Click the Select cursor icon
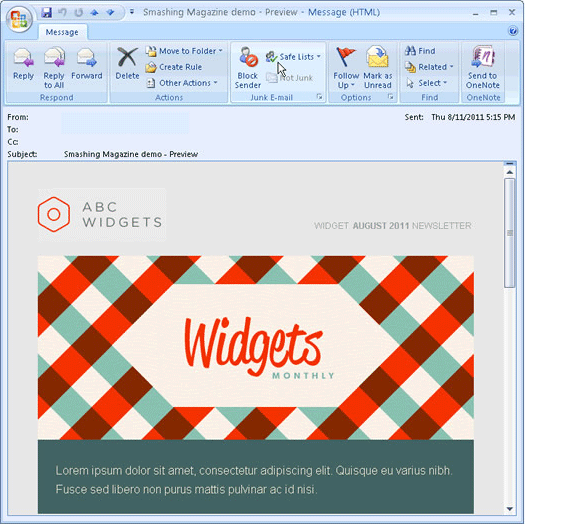Viewport: 574px width, 524px height. click(x=410, y=83)
